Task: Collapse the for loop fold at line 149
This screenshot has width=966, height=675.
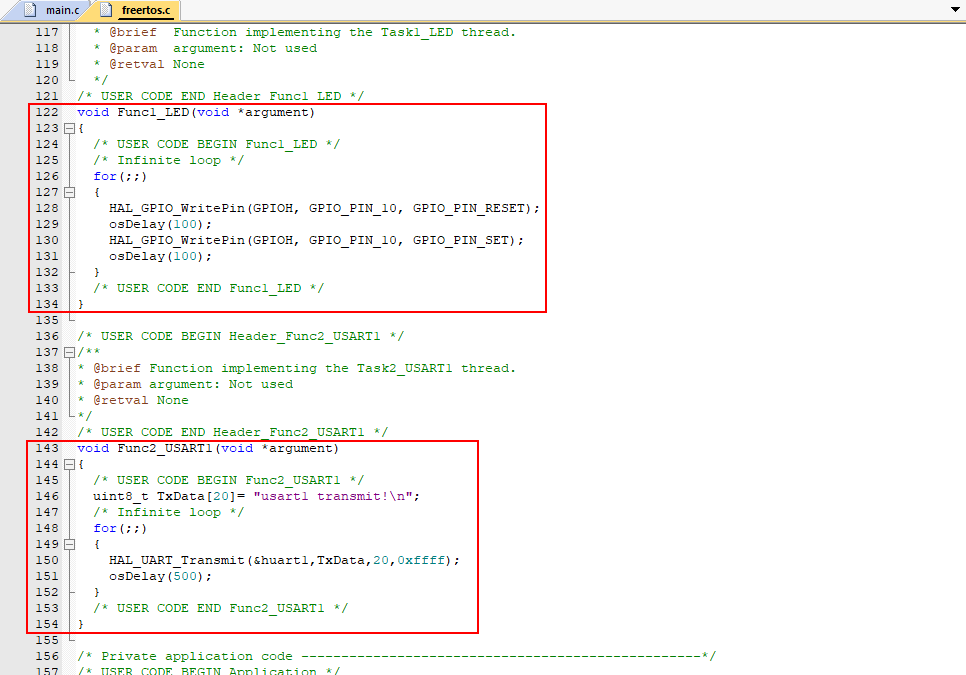Action: [x=70, y=544]
